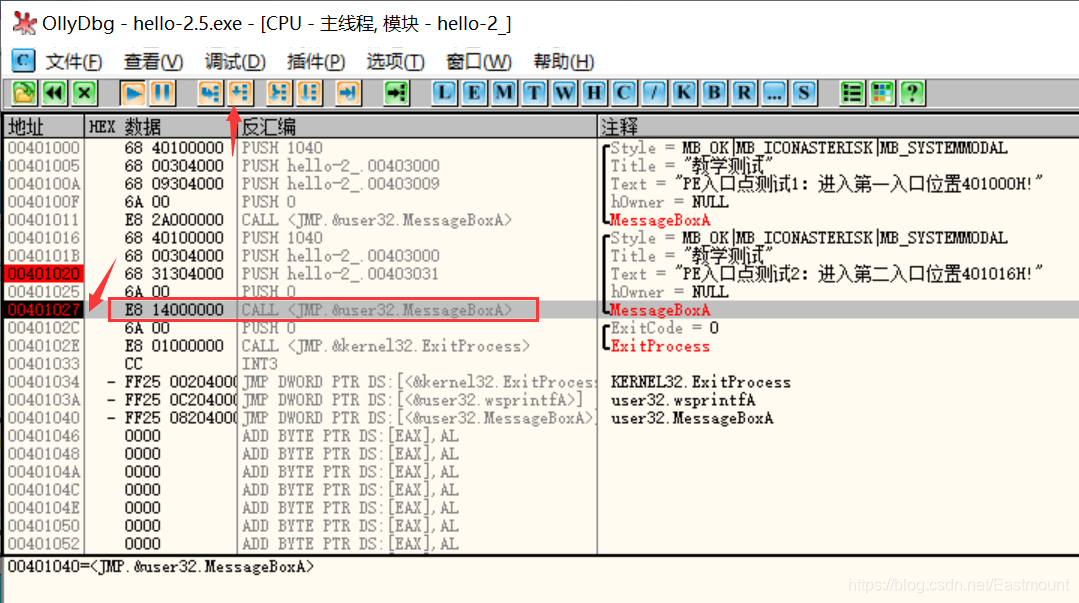
Task: Open the Executable modules window (E button)
Action: [474, 93]
